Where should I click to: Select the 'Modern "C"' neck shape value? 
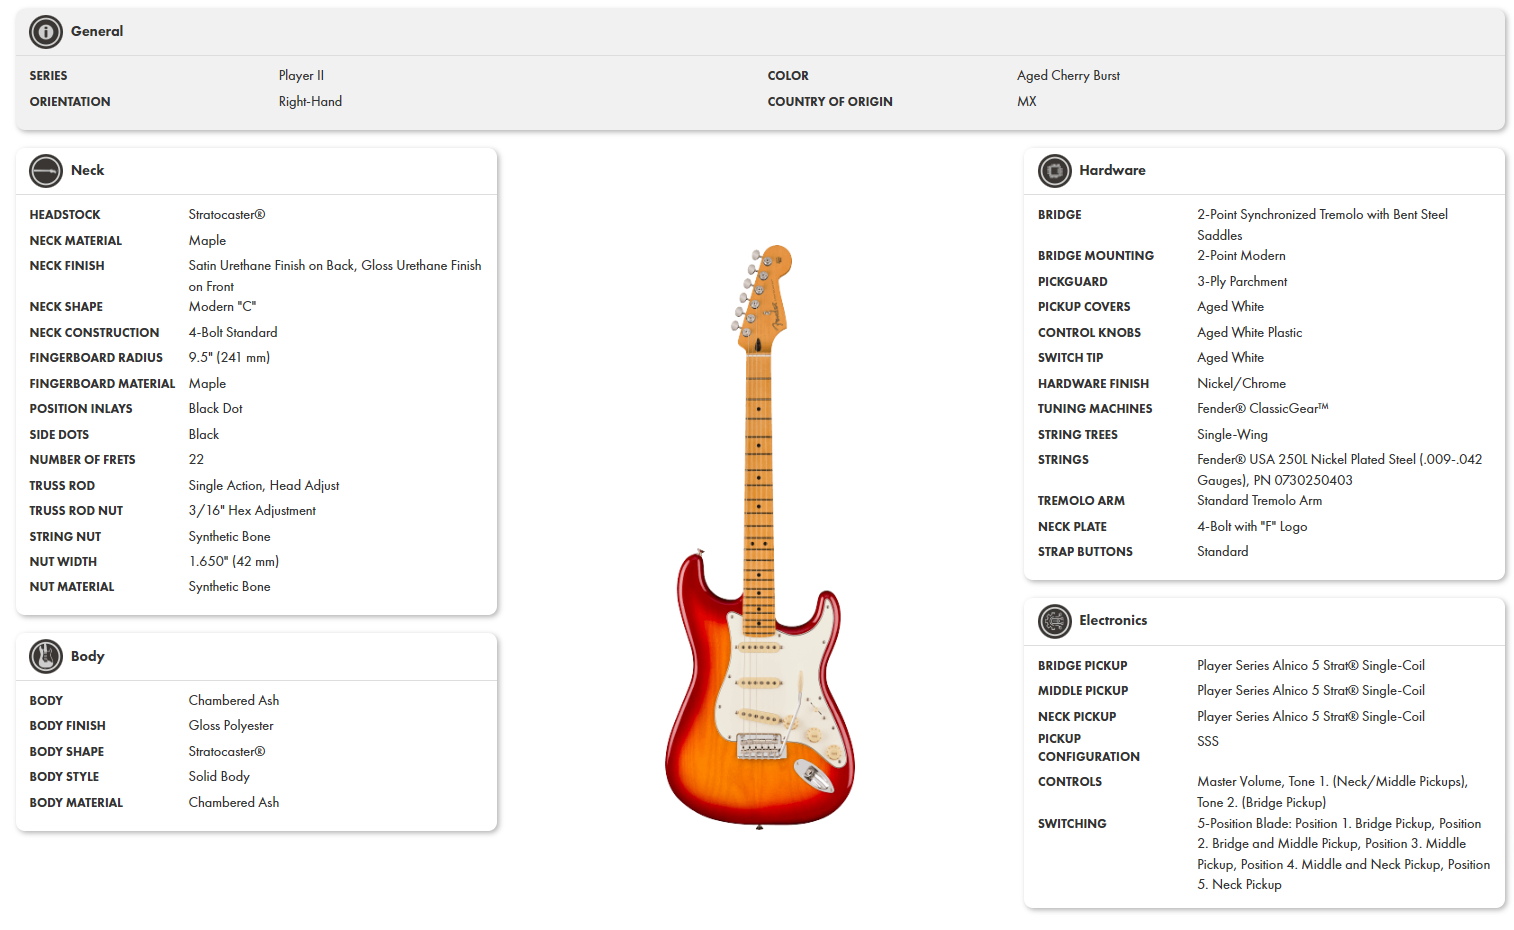[222, 307]
